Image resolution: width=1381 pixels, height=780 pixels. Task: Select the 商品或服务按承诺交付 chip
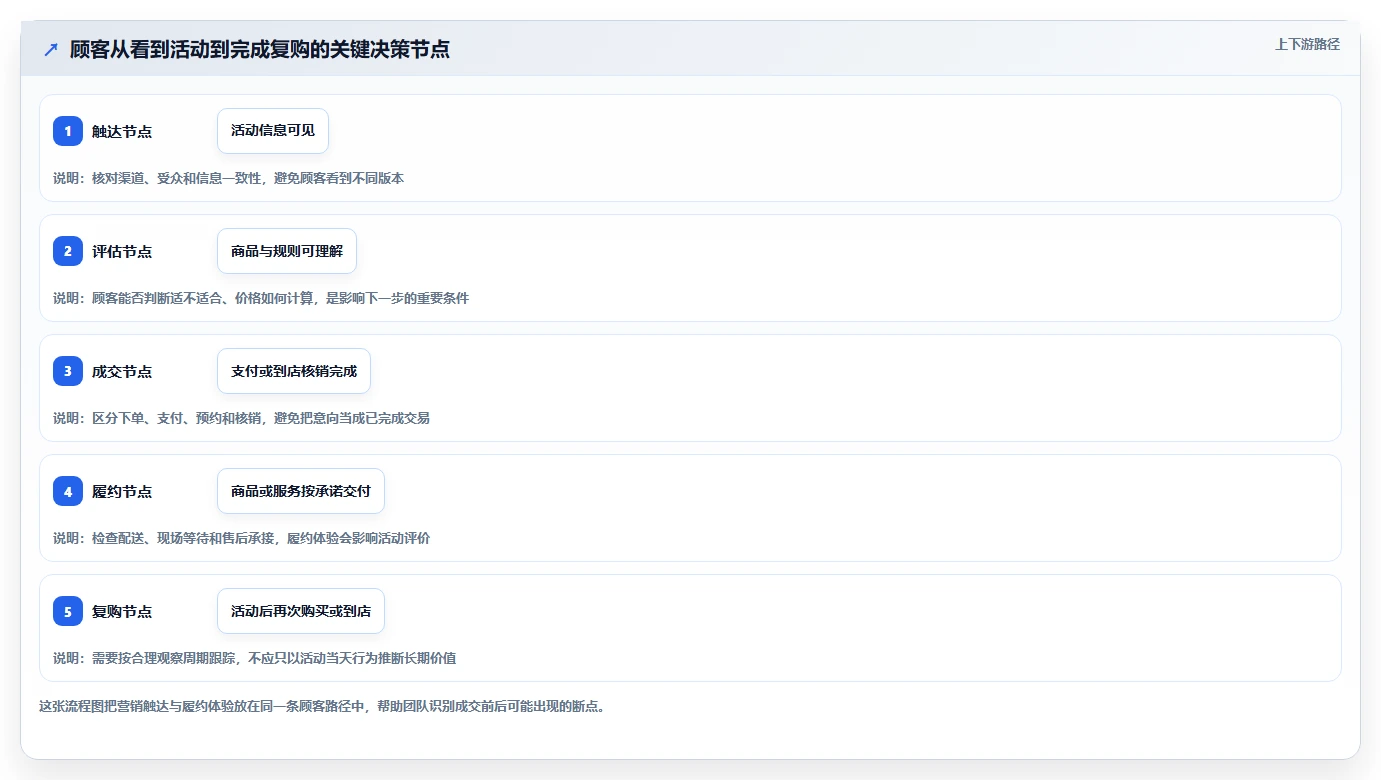(x=301, y=491)
